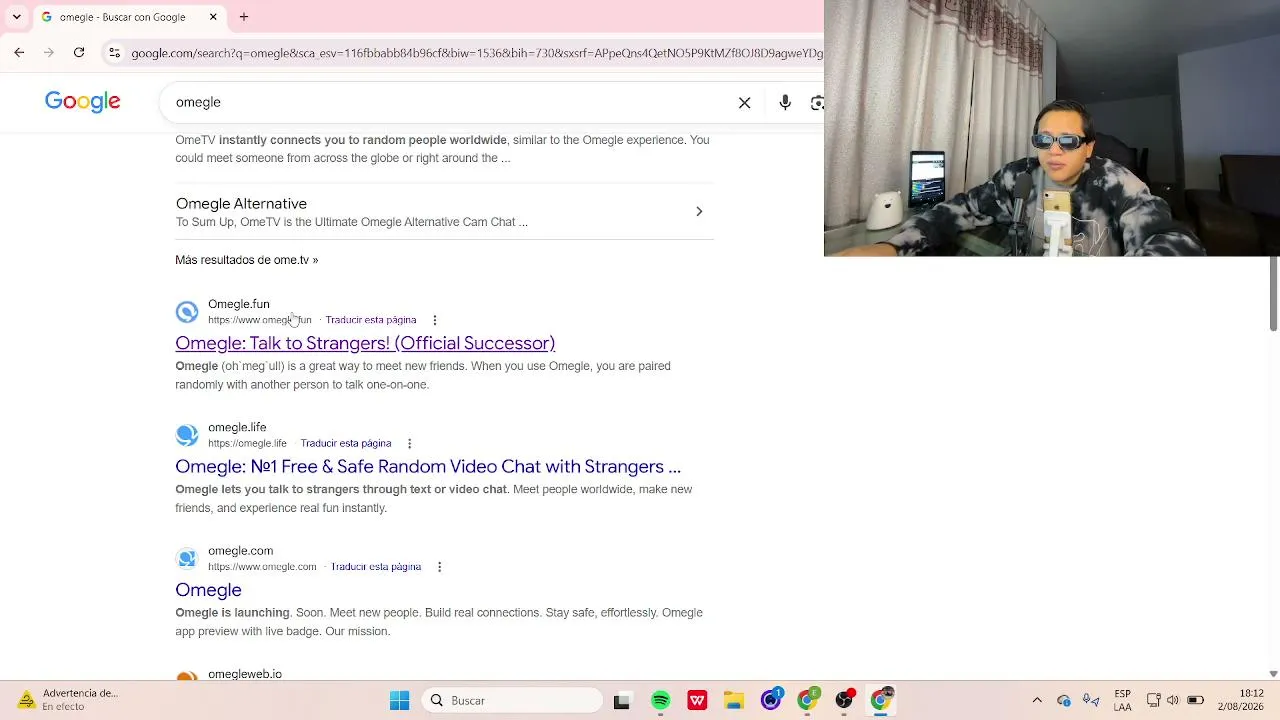Switch to the active Chrome taskbar window
The width and height of the screenshot is (1280, 720).
click(x=881, y=700)
